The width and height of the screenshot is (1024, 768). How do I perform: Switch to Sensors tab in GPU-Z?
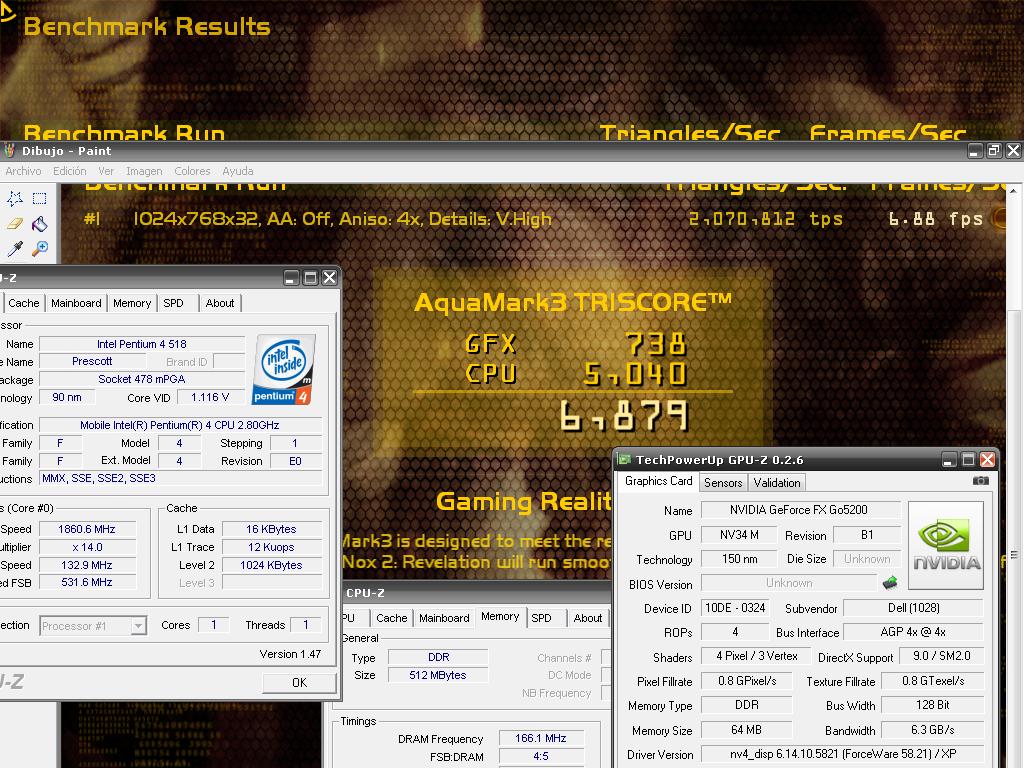point(723,483)
